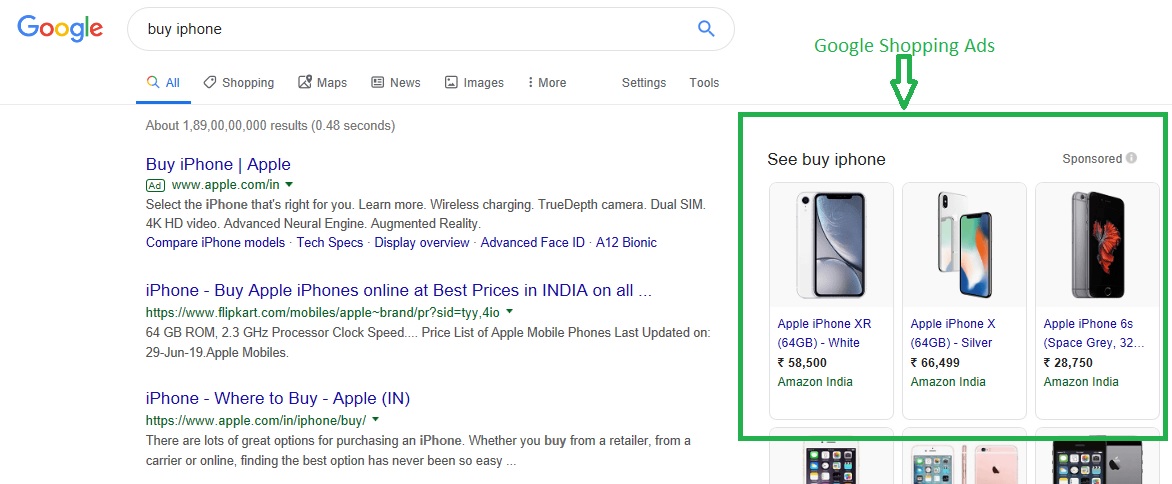Select the All tab
The width and height of the screenshot is (1172, 484).
coord(164,83)
